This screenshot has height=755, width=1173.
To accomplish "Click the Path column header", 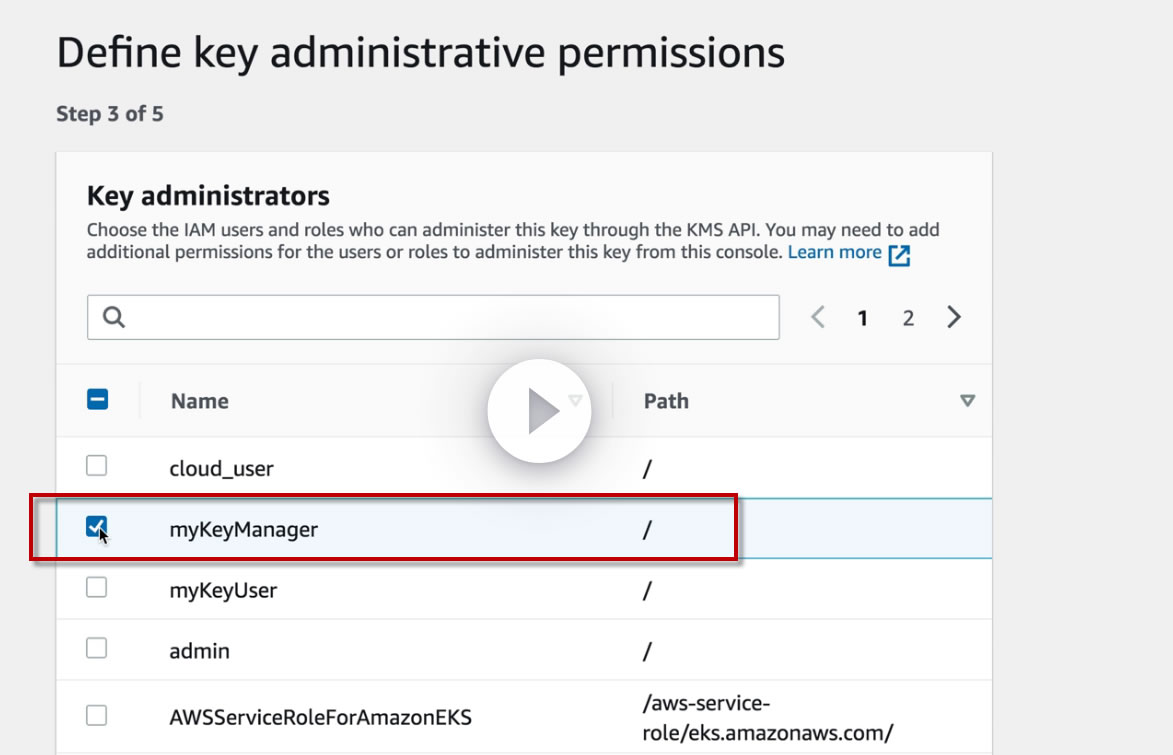I will [x=666, y=401].
